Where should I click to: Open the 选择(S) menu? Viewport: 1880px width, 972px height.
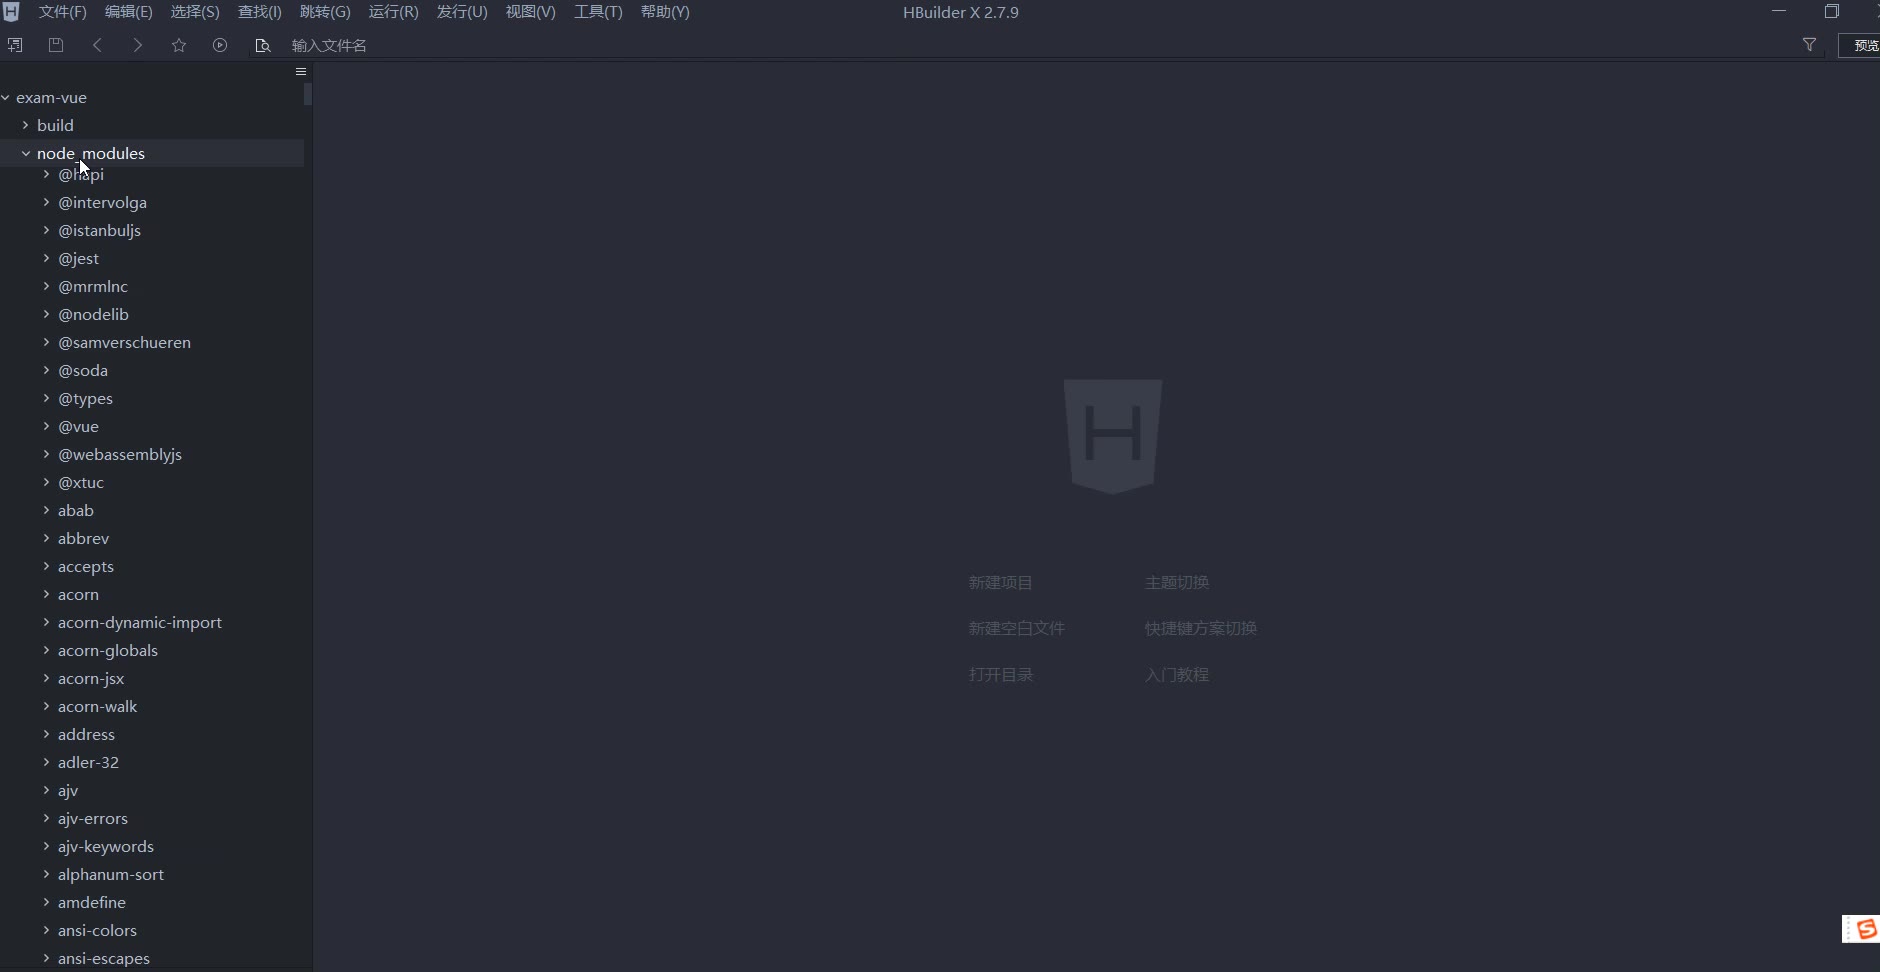(195, 12)
